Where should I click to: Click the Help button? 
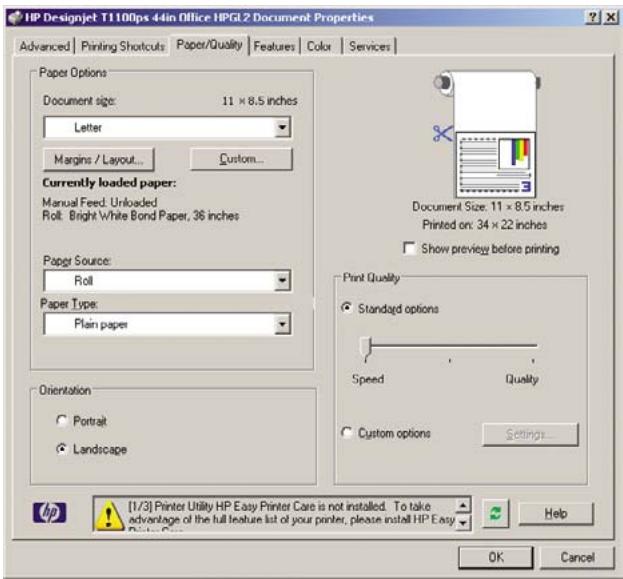556,513
